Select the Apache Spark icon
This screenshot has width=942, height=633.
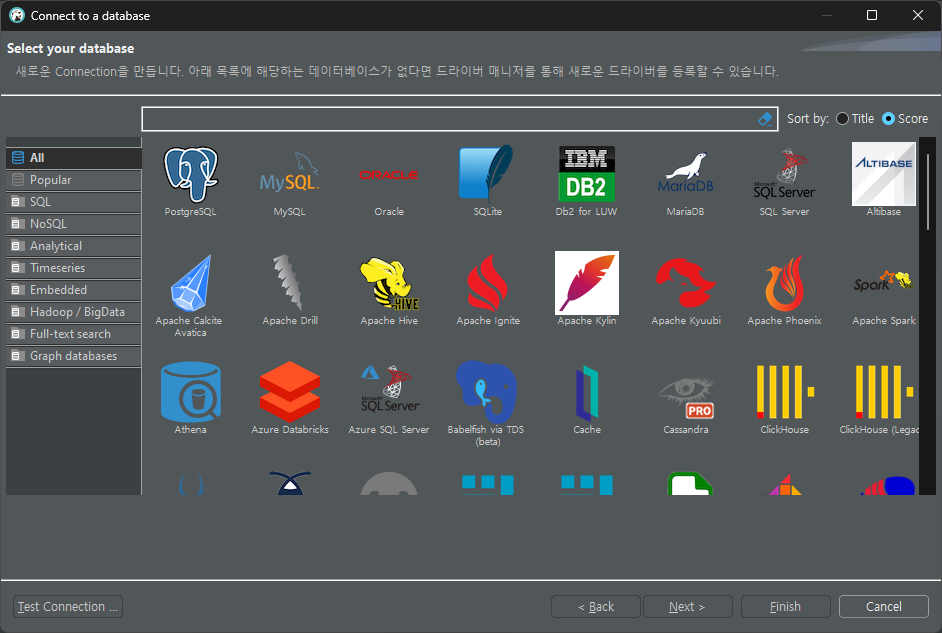884,281
